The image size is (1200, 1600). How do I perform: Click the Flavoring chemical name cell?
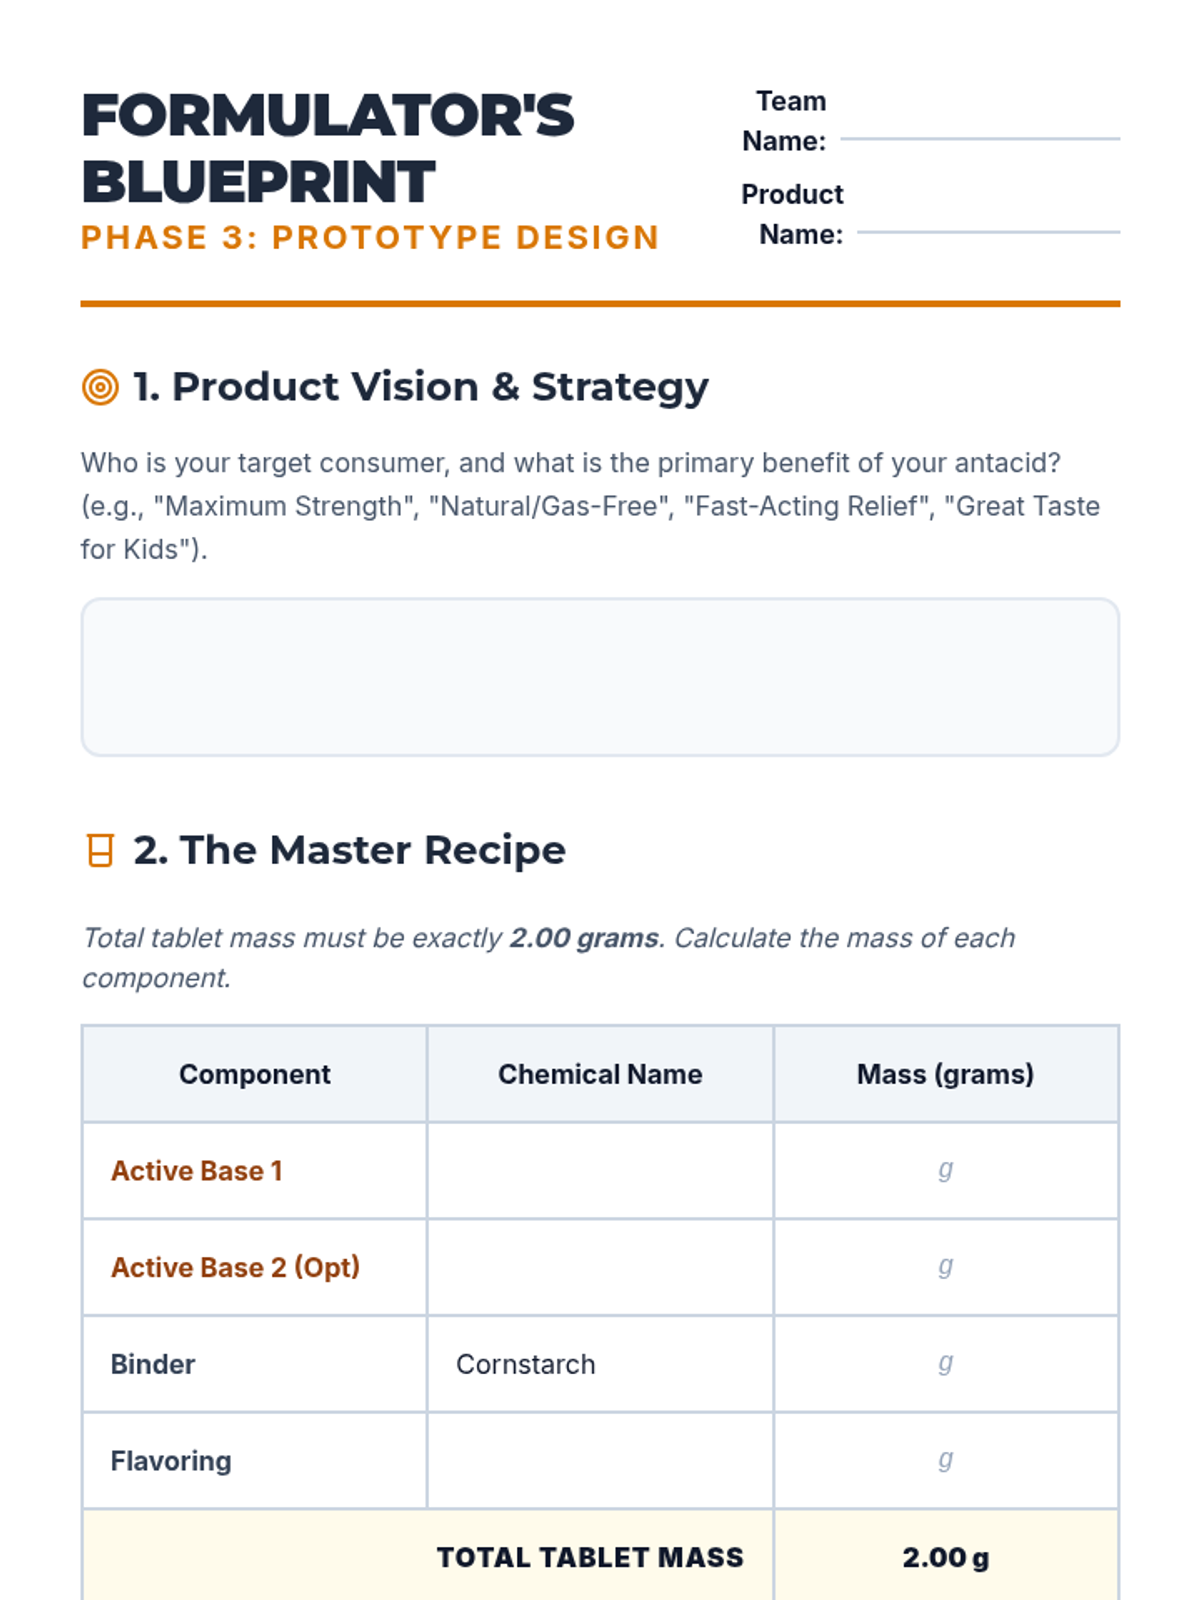(600, 1461)
